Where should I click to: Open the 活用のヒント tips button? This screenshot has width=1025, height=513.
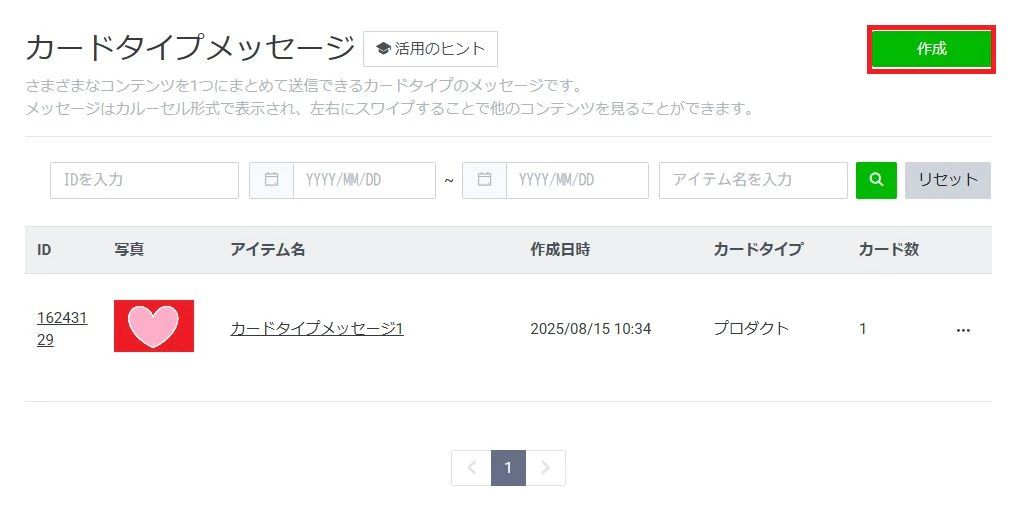click(430, 49)
